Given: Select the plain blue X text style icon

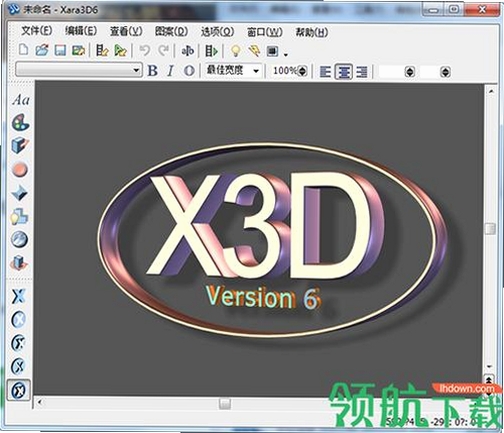Looking at the screenshot, I should coord(19,296).
